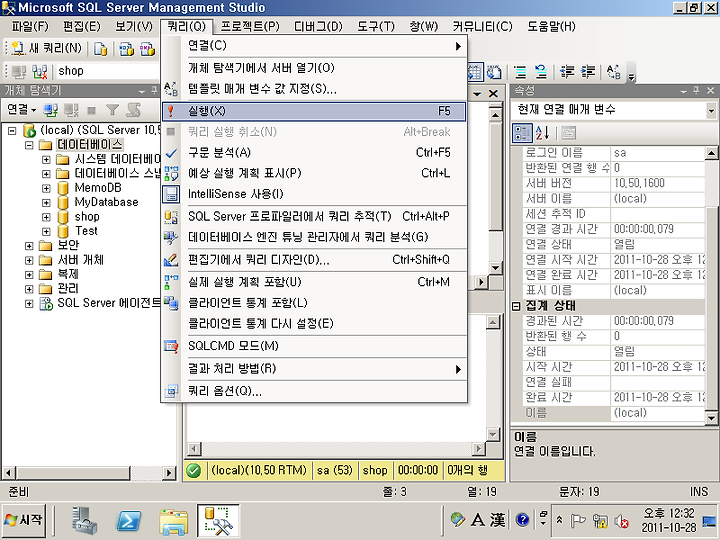Viewport: 720px width, 540px height.
Task: Select 클라이언트 통계 다시 설정(E)
Action: pyautogui.click(x=314, y=324)
